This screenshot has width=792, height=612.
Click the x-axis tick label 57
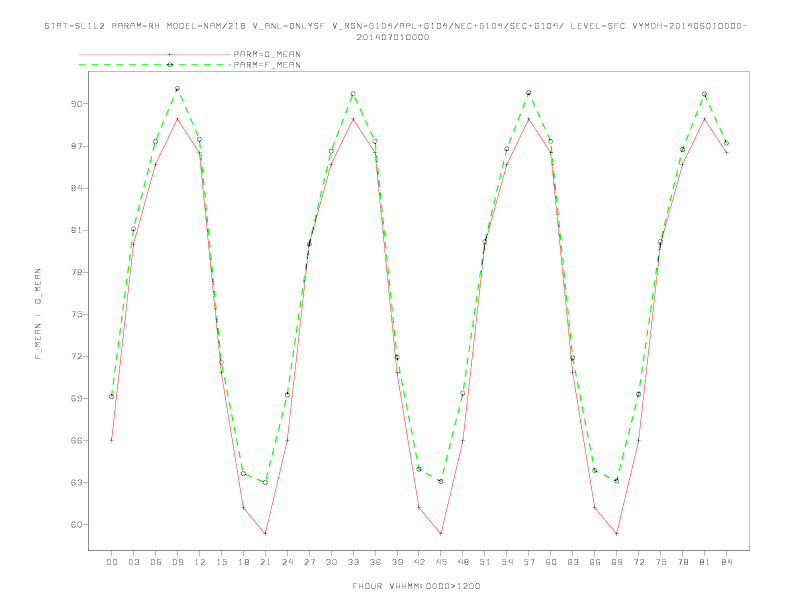coord(529,562)
